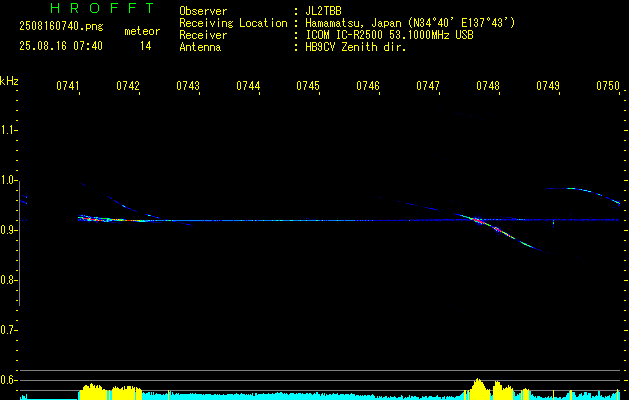The width and height of the screenshot is (629, 400).
Task: Click the 0748 time marker
Action: click(x=488, y=86)
